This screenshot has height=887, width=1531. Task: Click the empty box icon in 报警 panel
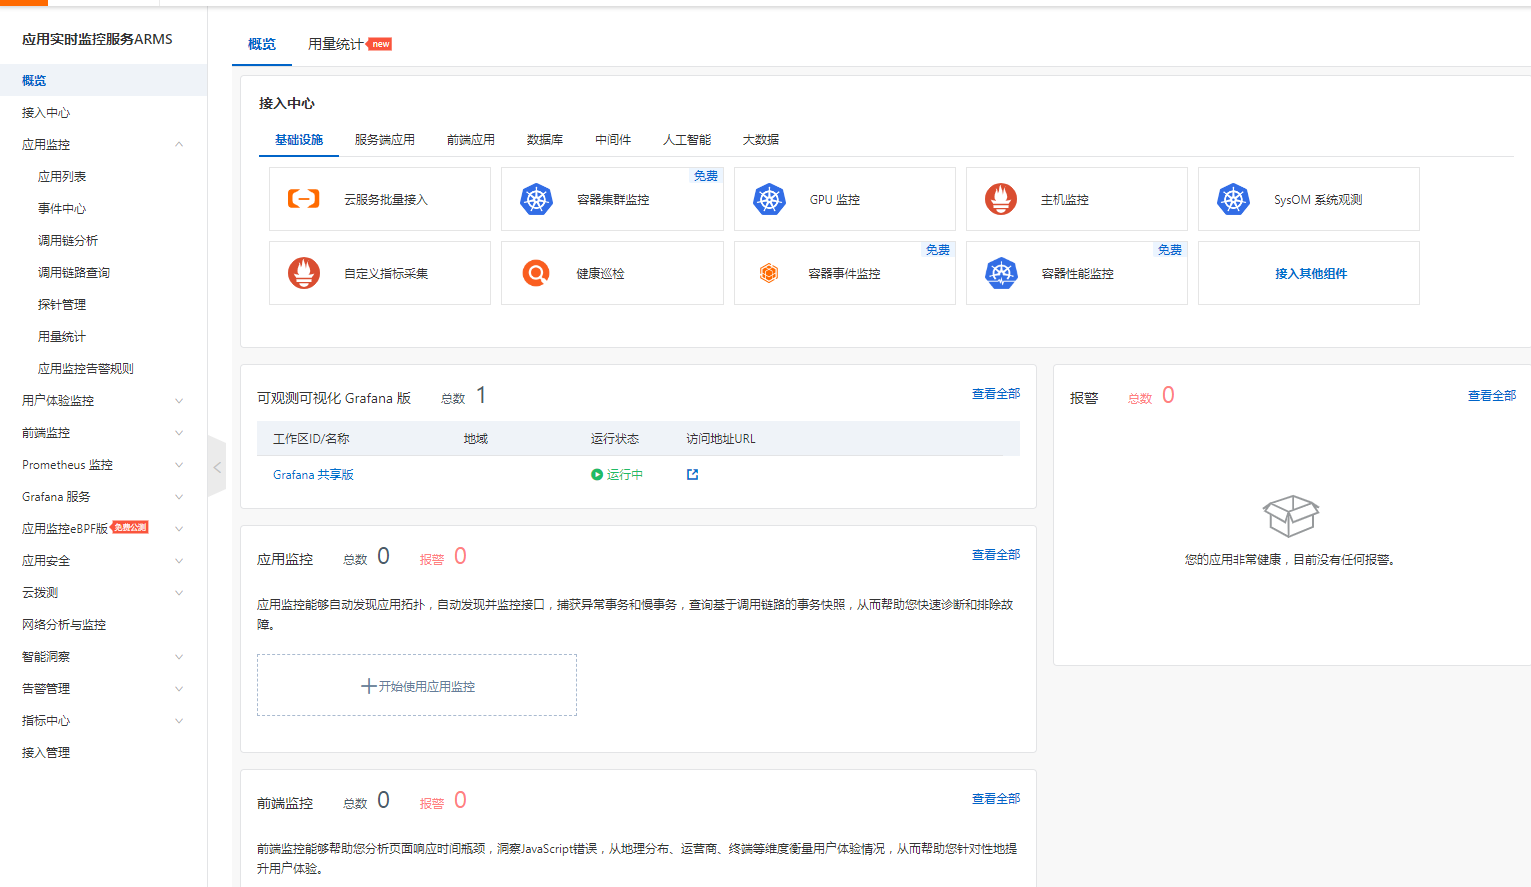(1291, 516)
